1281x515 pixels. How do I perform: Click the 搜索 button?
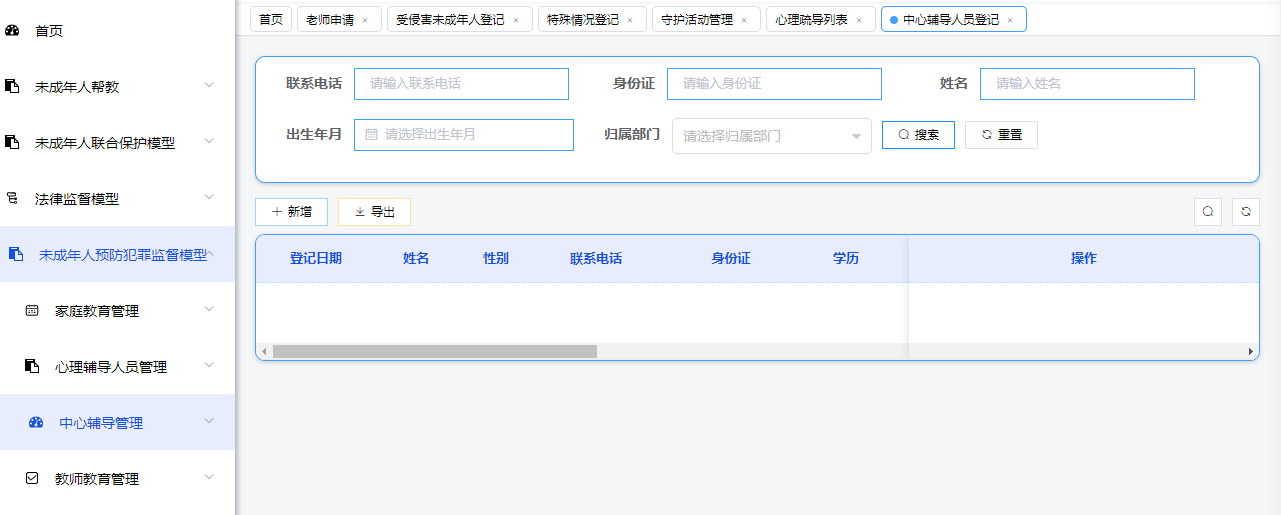(x=918, y=135)
